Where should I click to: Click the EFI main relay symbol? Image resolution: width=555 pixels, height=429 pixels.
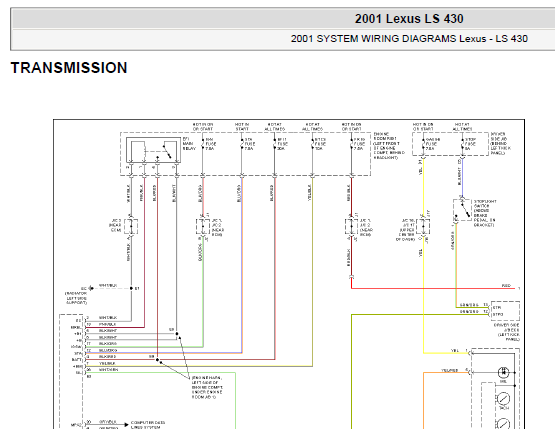154,150
